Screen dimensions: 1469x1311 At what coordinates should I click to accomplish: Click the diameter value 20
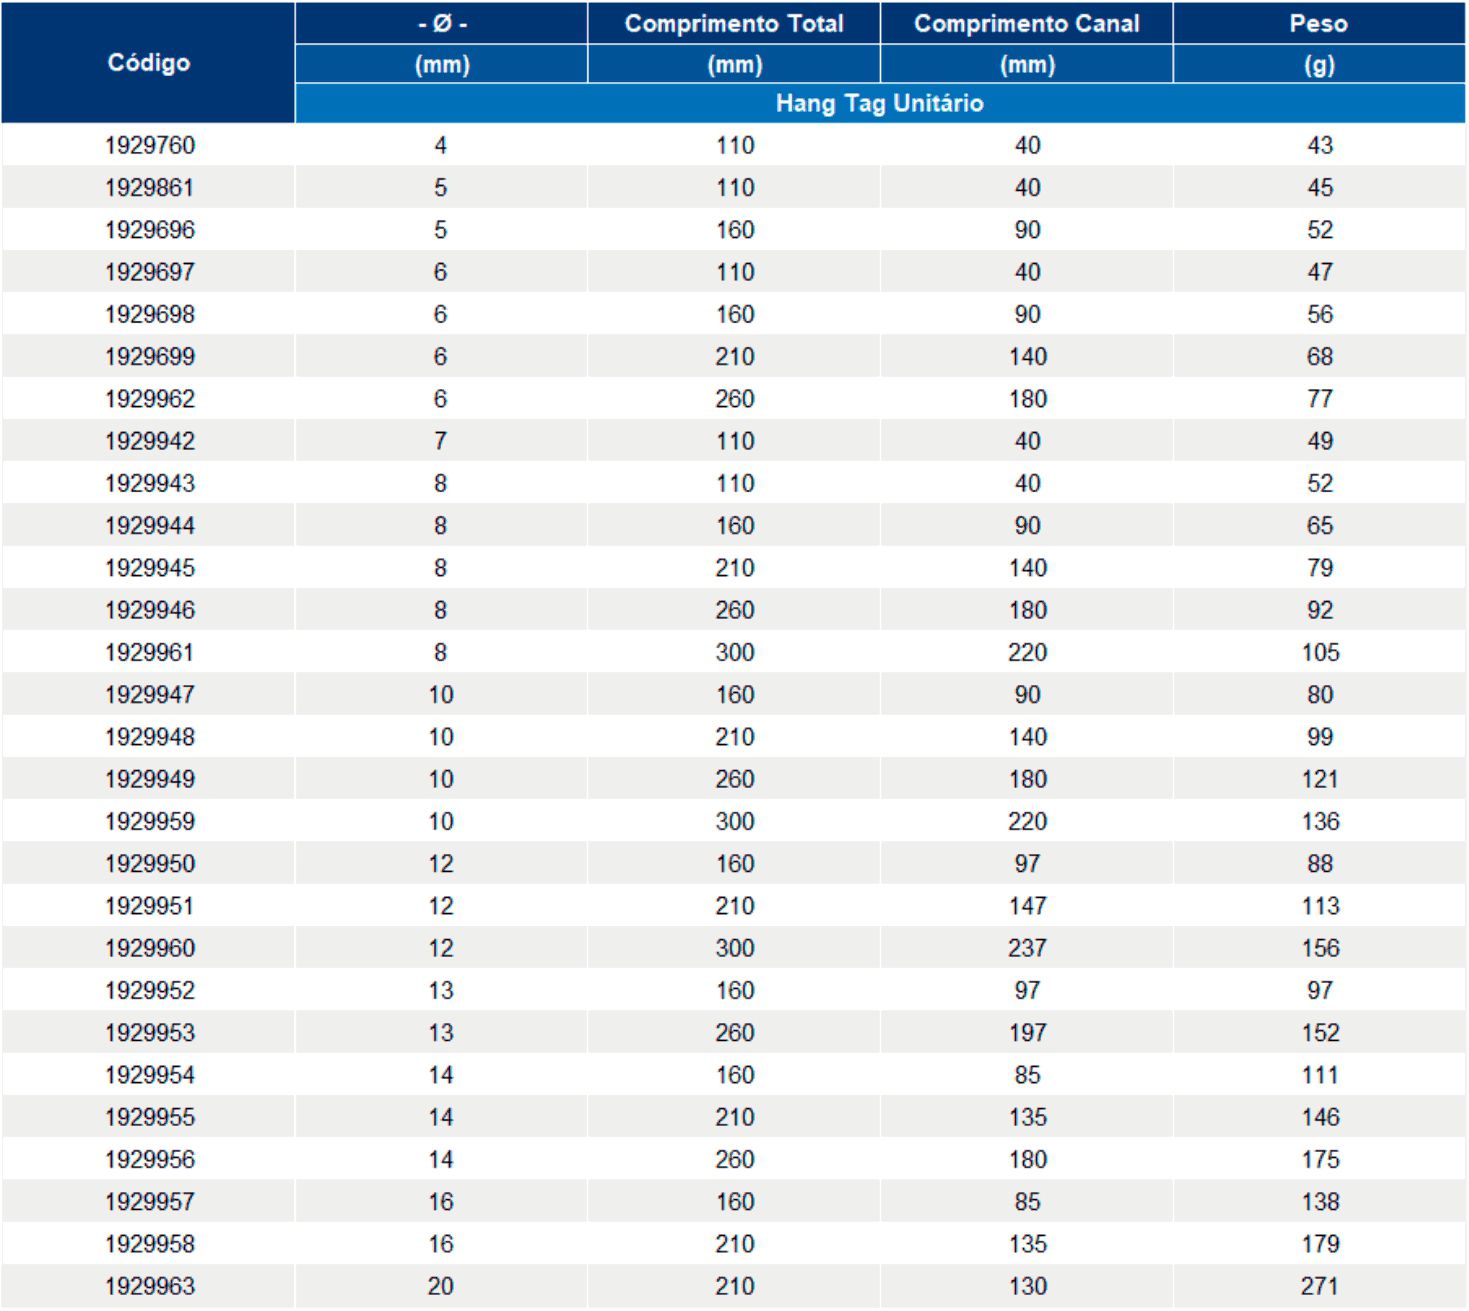(x=441, y=1286)
